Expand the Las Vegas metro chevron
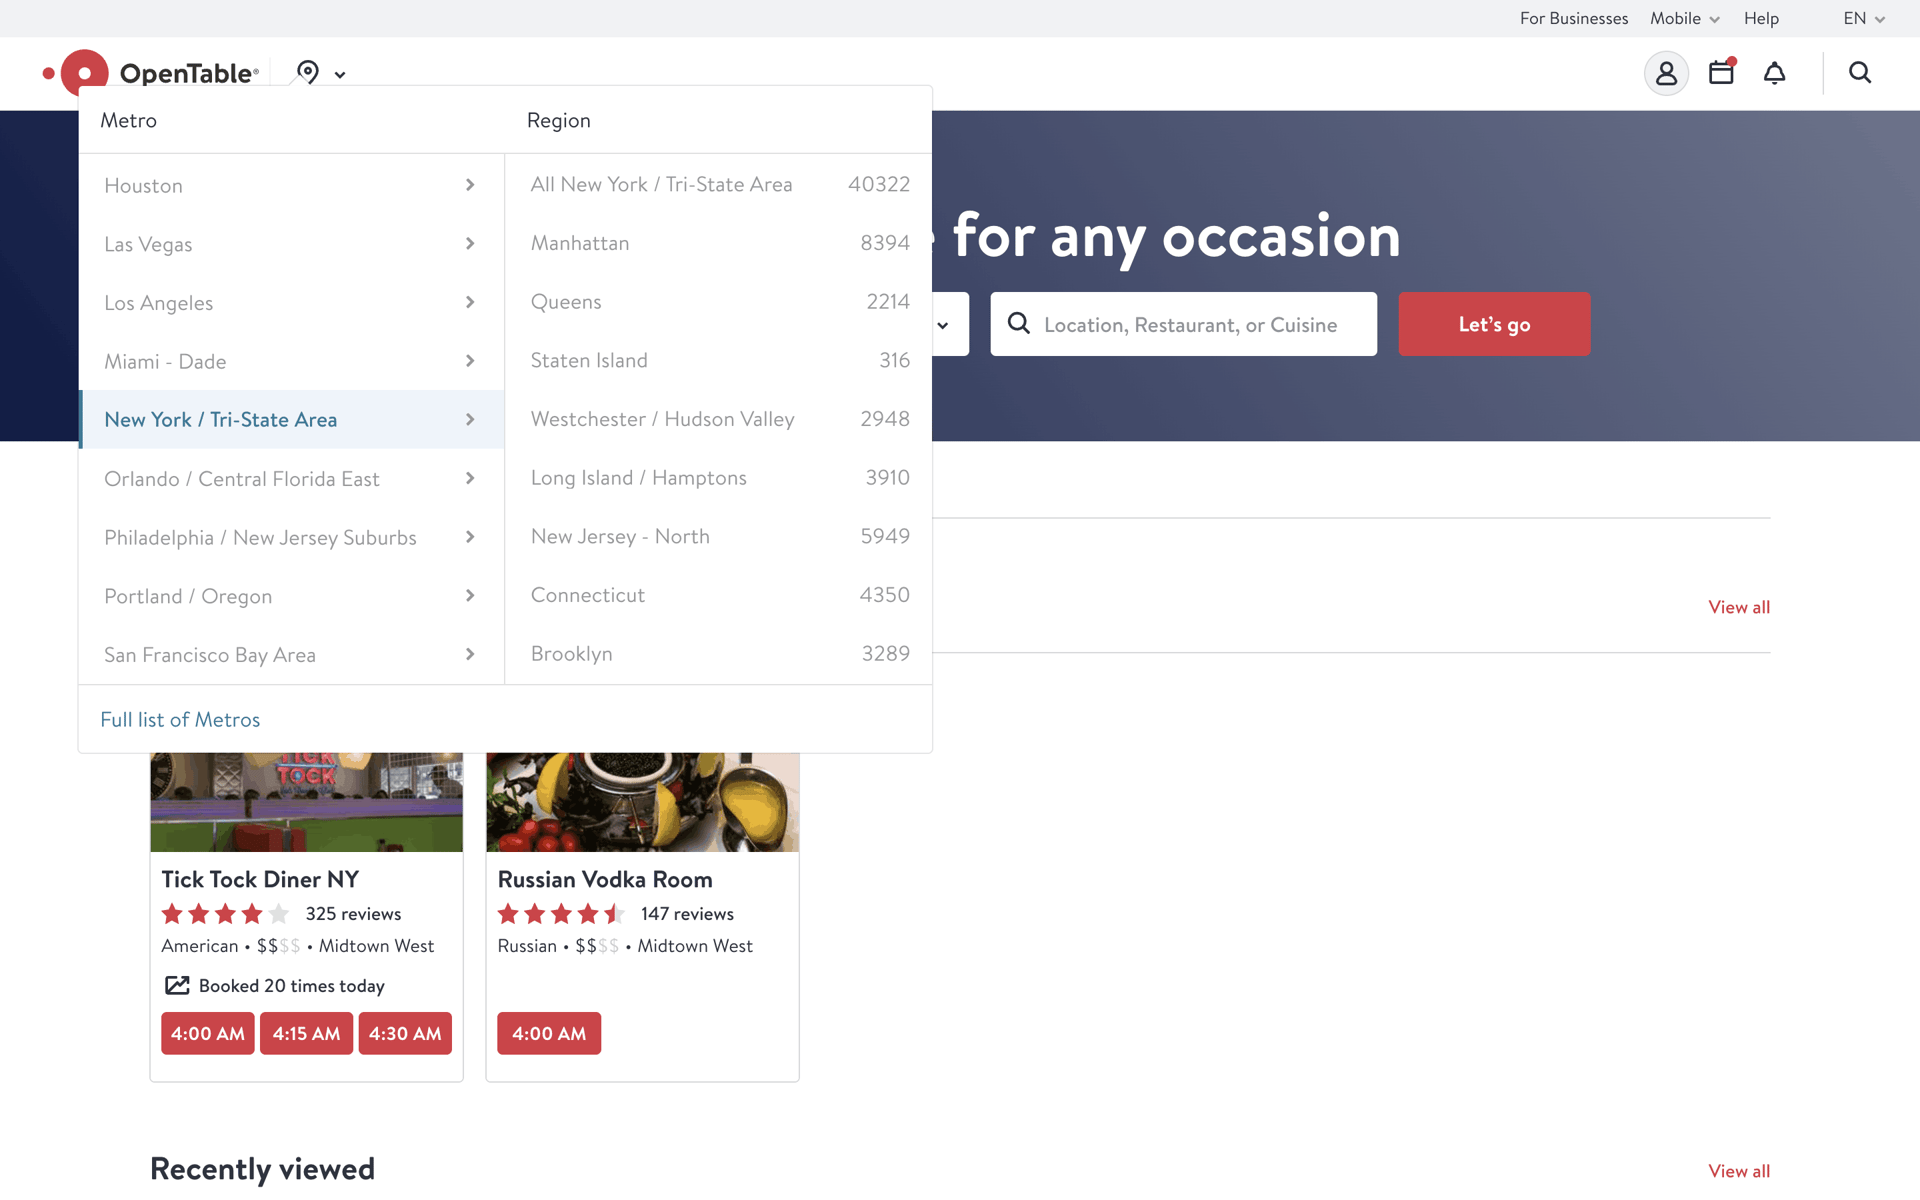The image size is (1920, 1200). click(470, 244)
